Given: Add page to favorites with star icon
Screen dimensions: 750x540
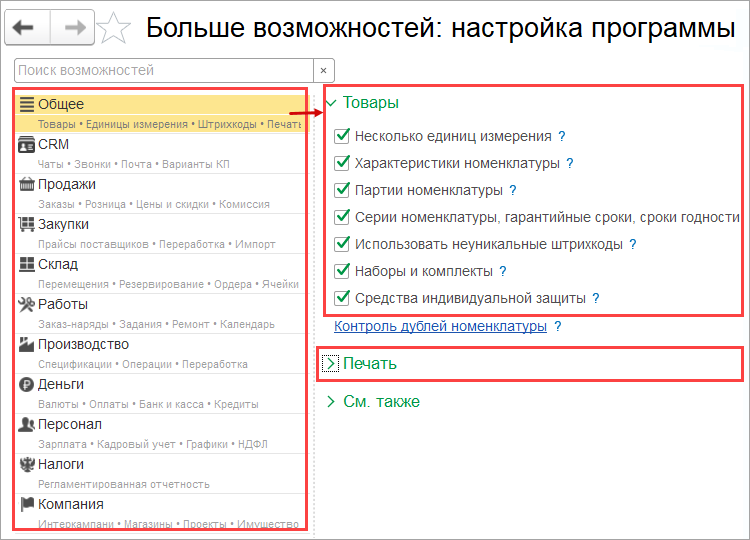Looking at the screenshot, I should click(x=113, y=28).
